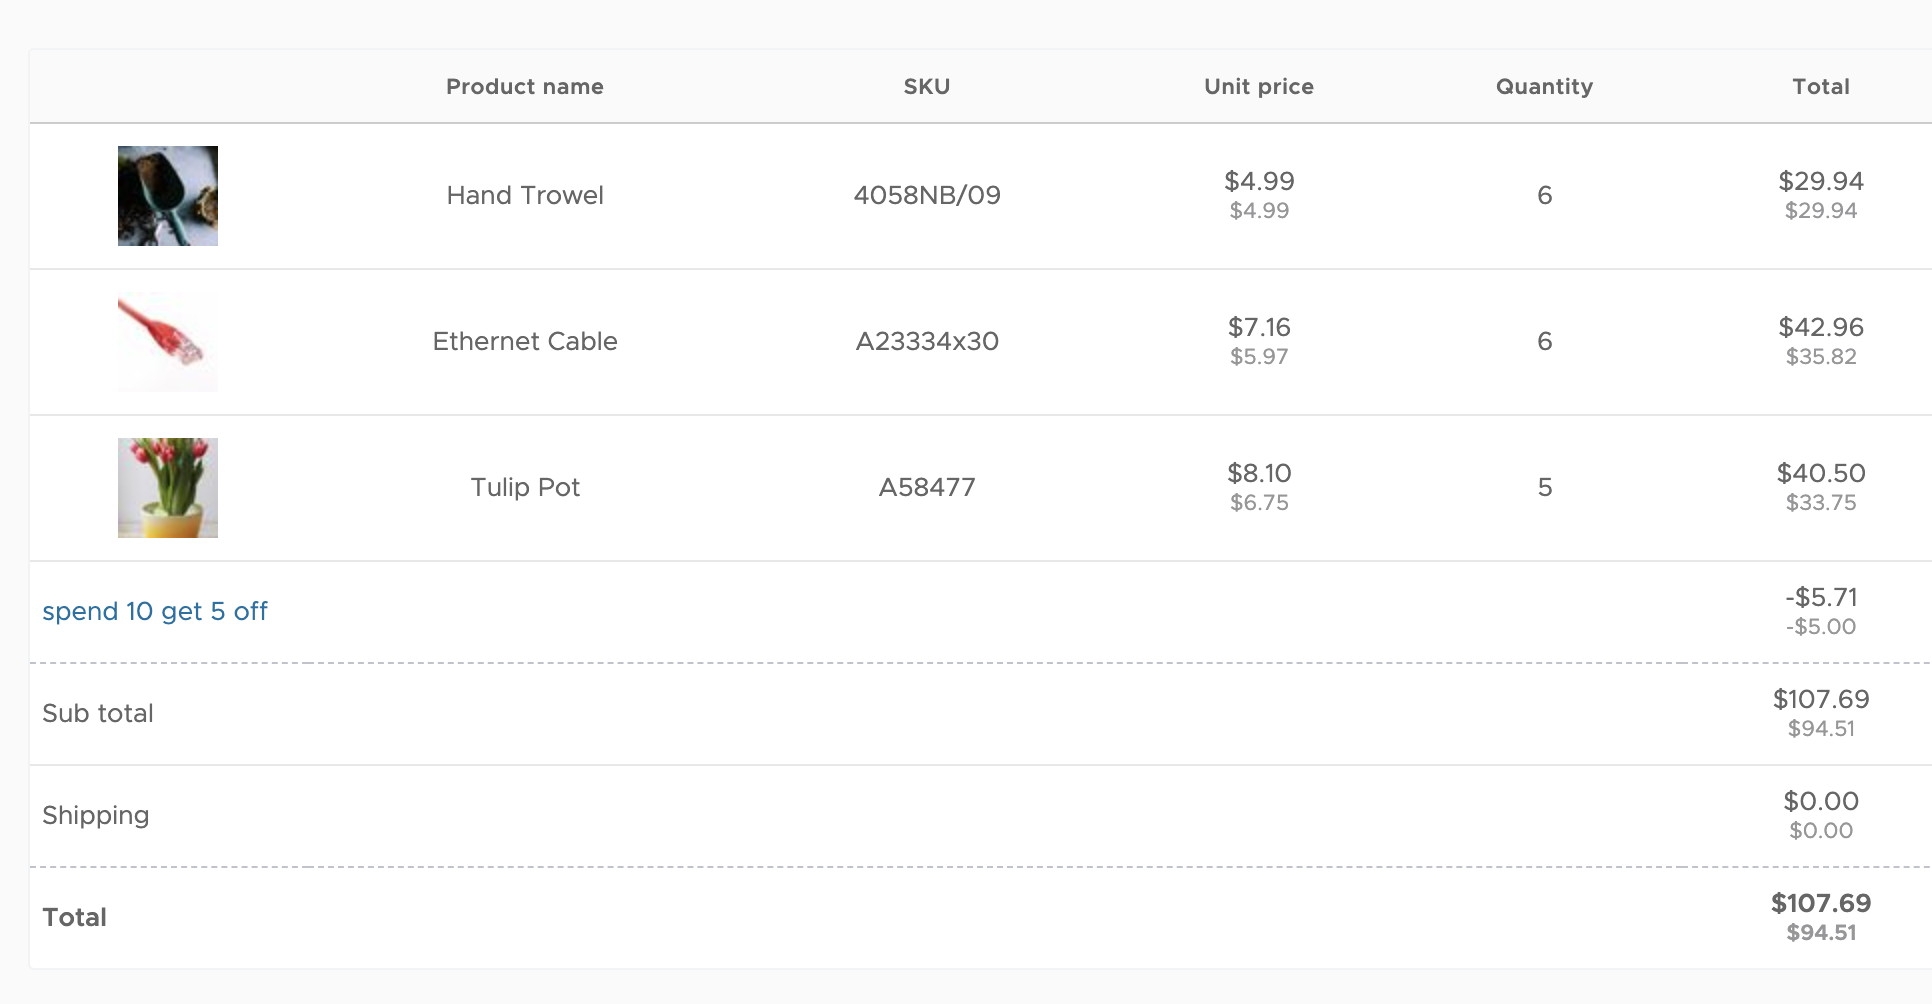Open the 'spend 10 get 5 off' promotion link
This screenshot has height=1004, width=1932.
(x=155, y=611)
